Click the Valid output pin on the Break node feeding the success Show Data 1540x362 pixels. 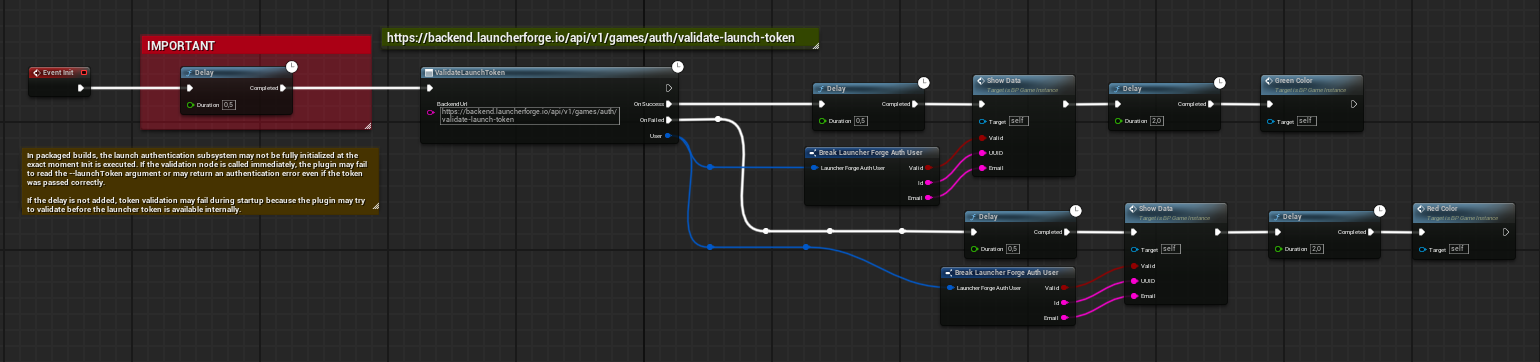(929, 168)
